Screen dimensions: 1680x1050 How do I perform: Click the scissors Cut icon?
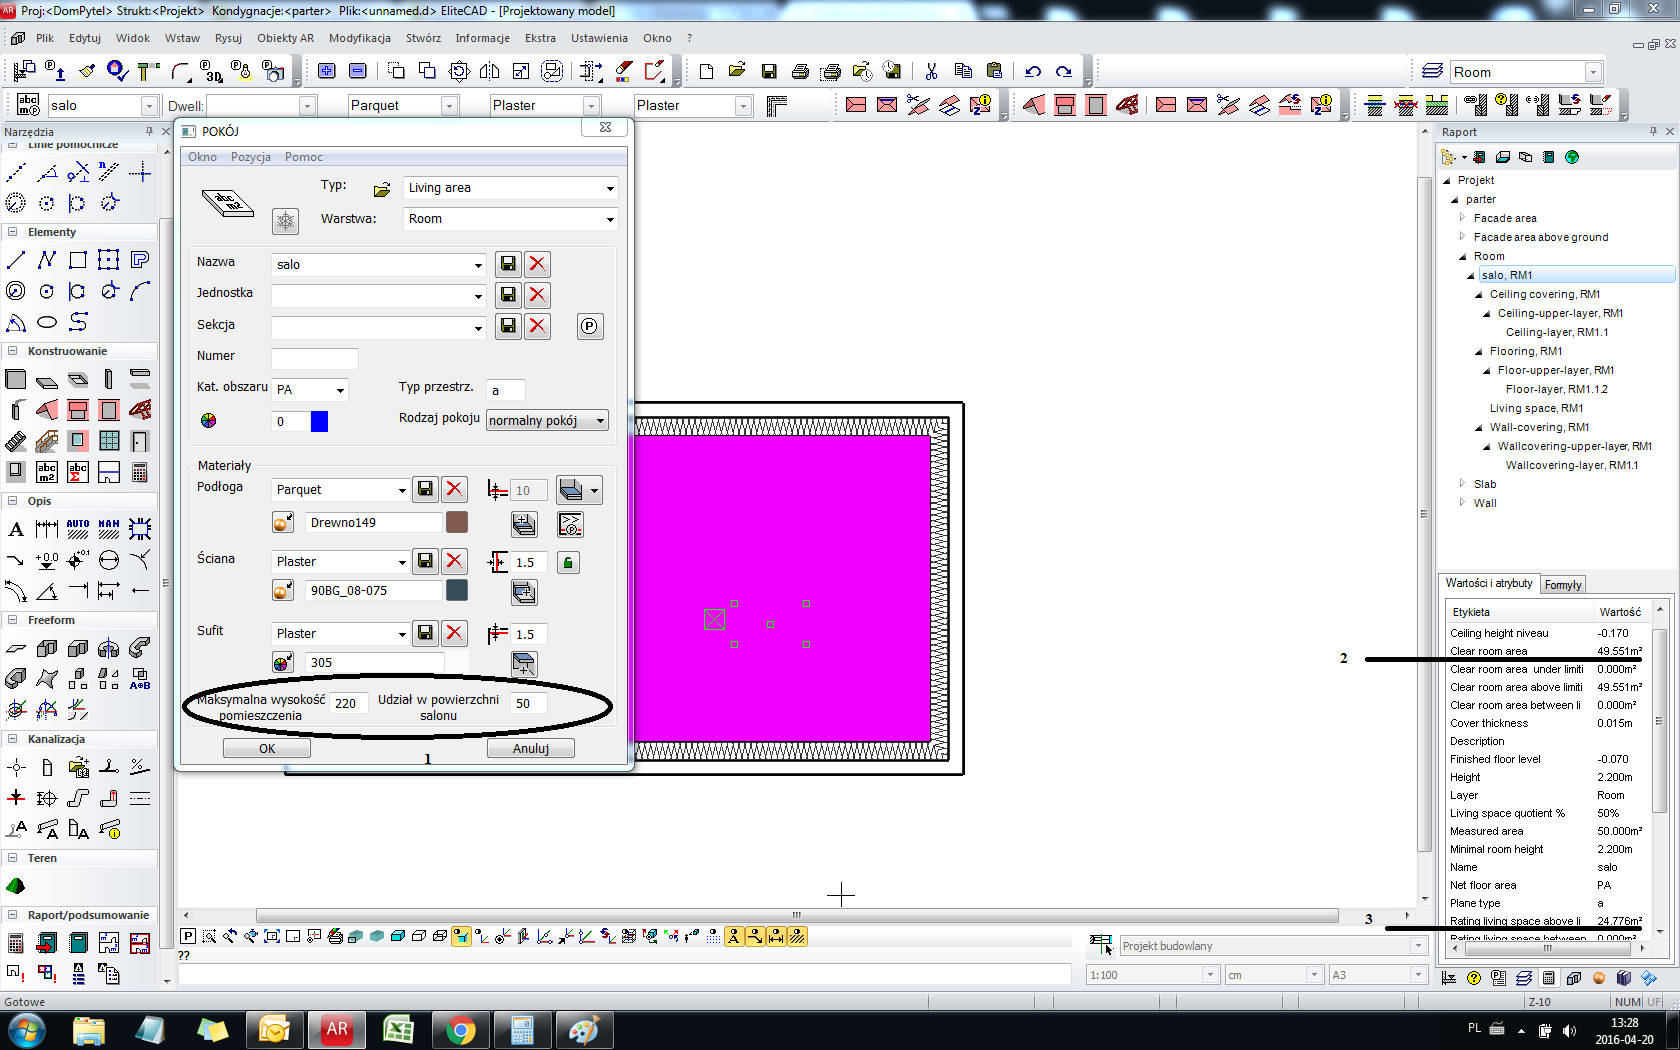tap(931, 71)
